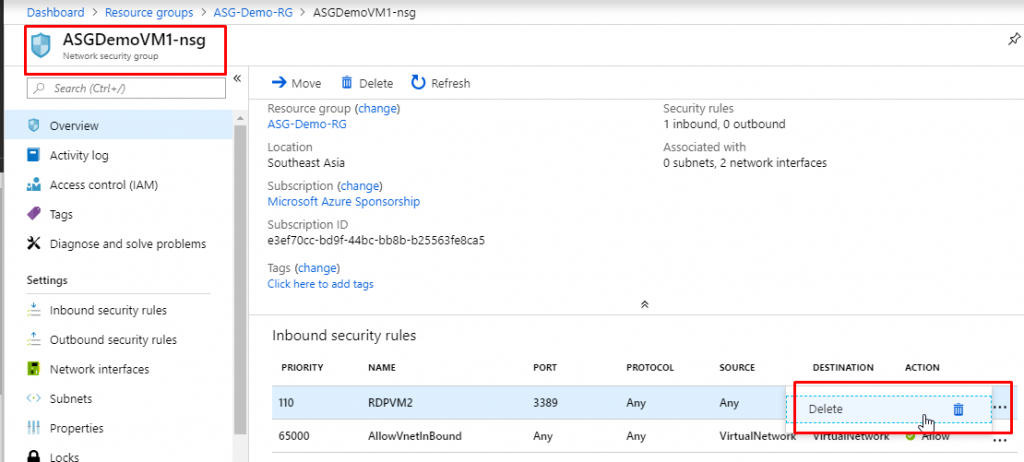1024x462 pixels.
Task: Open ellipsis menu for AllowVnetInBound rule
Action: tap(1000, 439)
